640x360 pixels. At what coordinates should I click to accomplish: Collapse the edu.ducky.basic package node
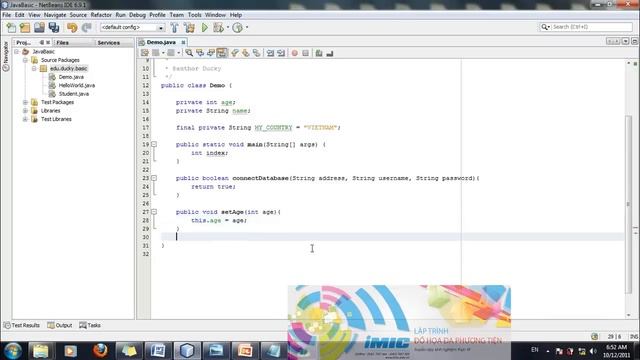point(34,69)
